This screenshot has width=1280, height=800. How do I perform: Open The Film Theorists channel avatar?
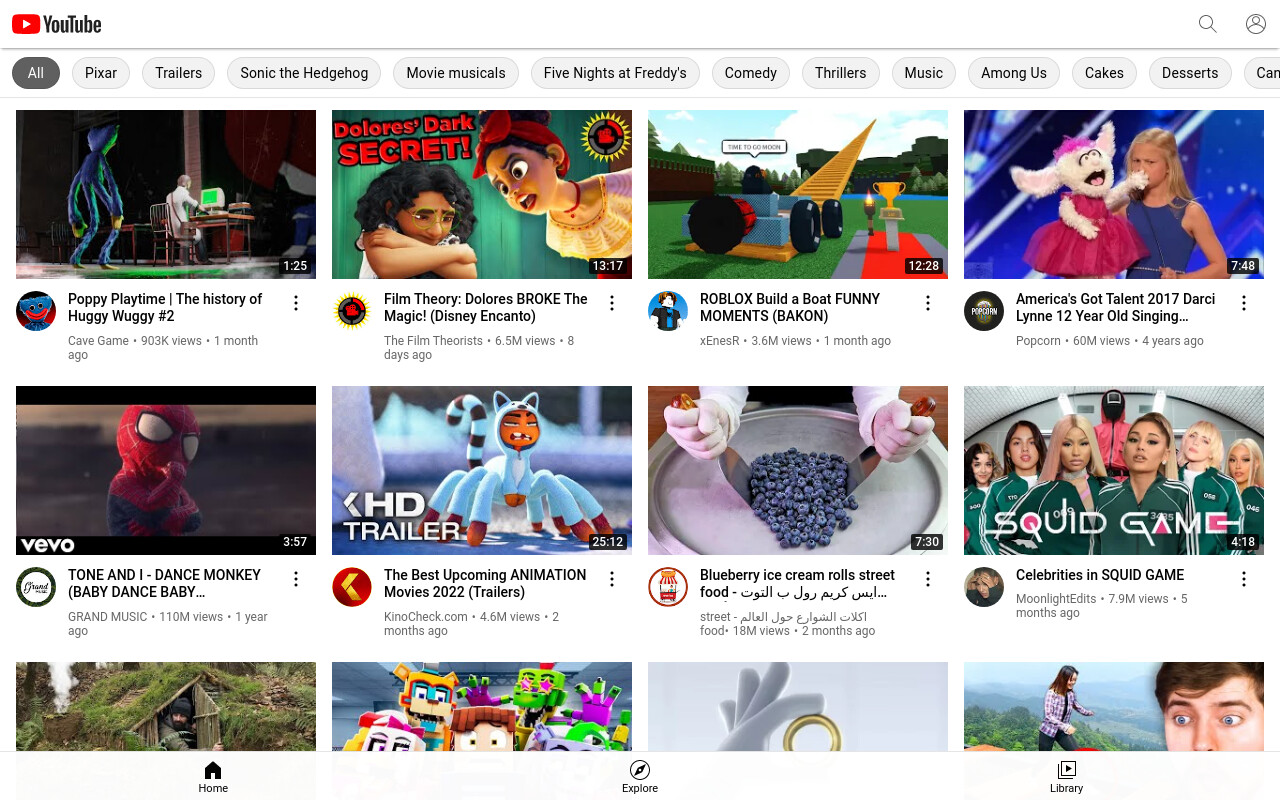(x=352, y=311)
